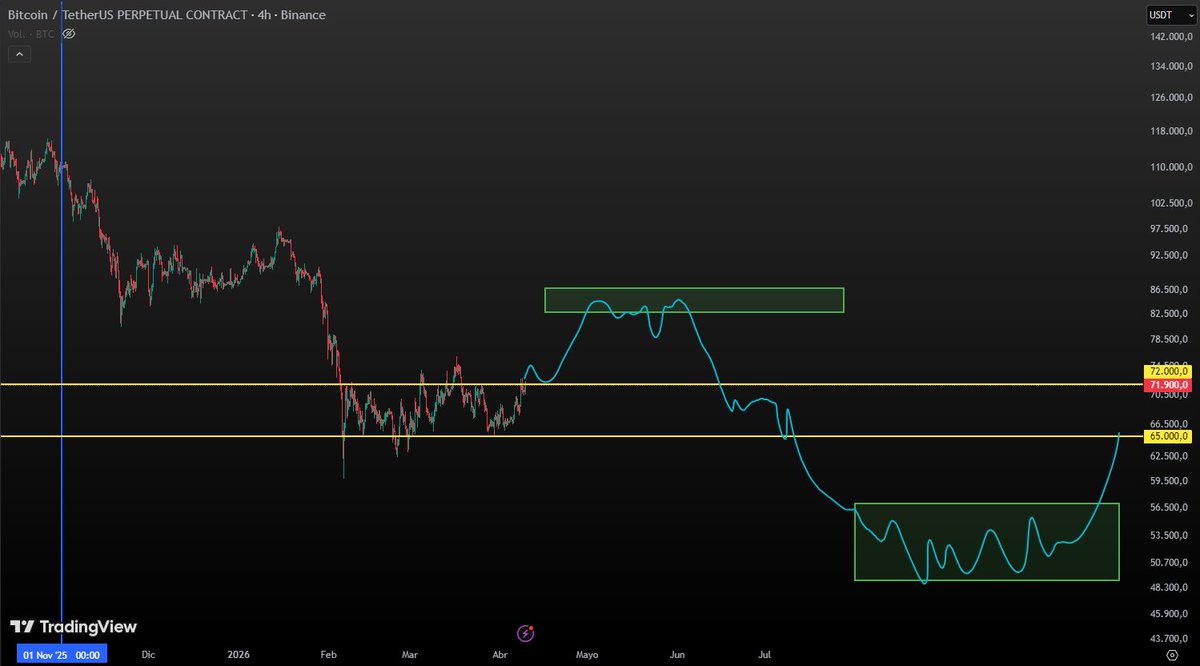
Task: Click the 86.500,0 price axis value
Action: coord(1171,290)
